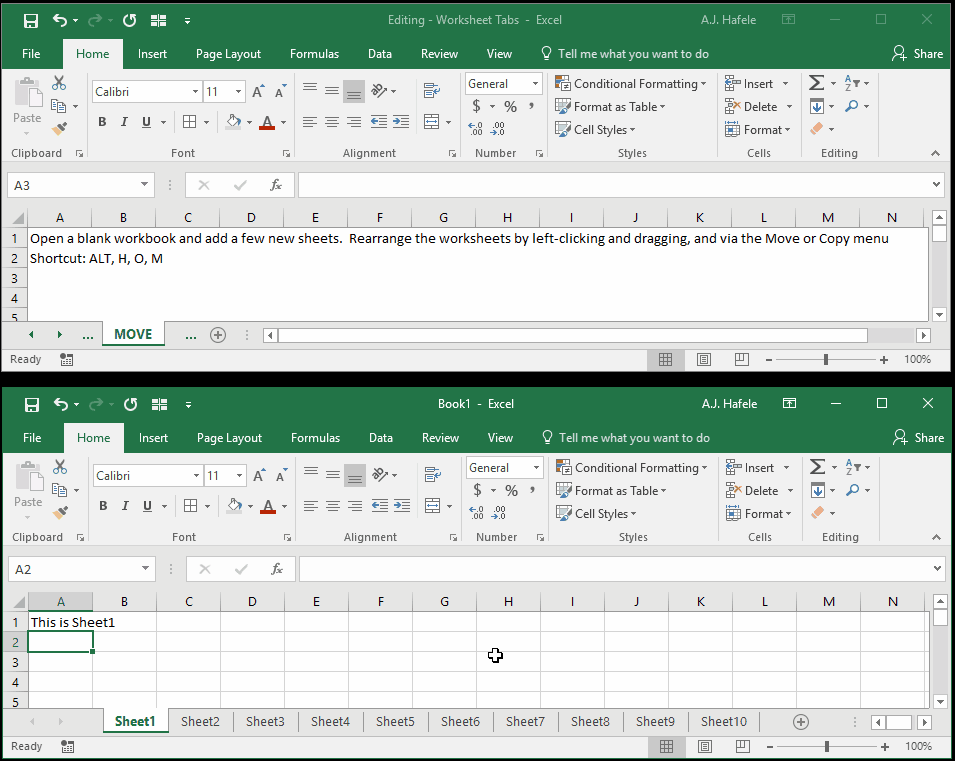Decrease font size in Book1 window

pyautogui.click(x=281, y=476)
